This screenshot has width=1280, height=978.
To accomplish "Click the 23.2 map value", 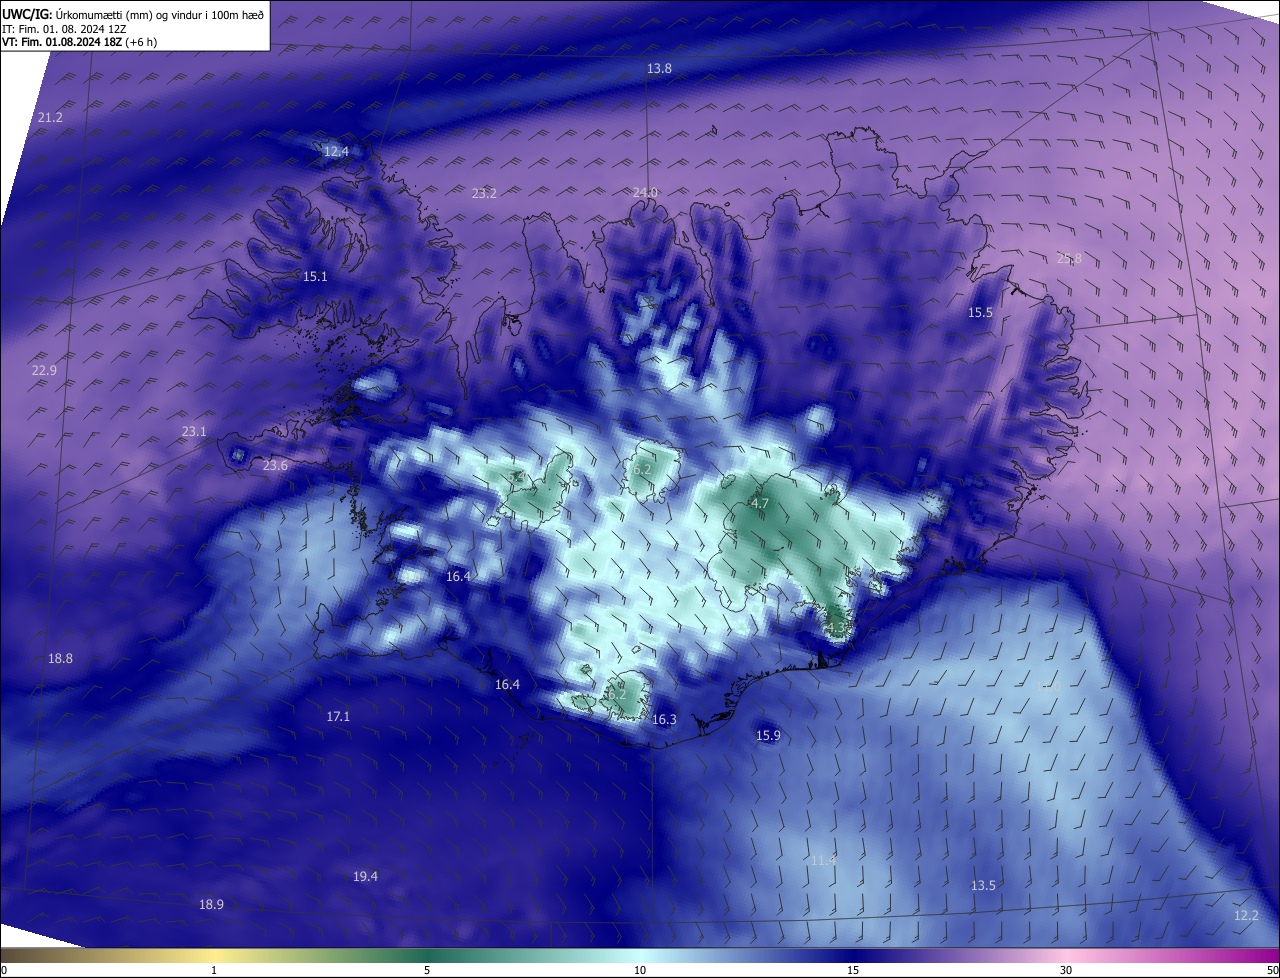I will [x=484, y=193].
